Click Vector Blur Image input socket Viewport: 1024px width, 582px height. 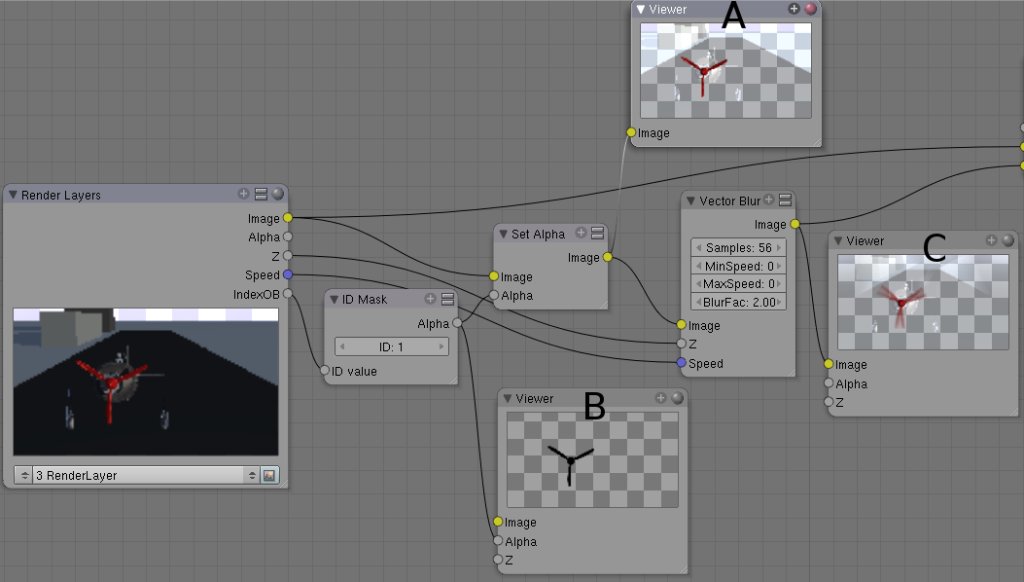pos(681,325)
